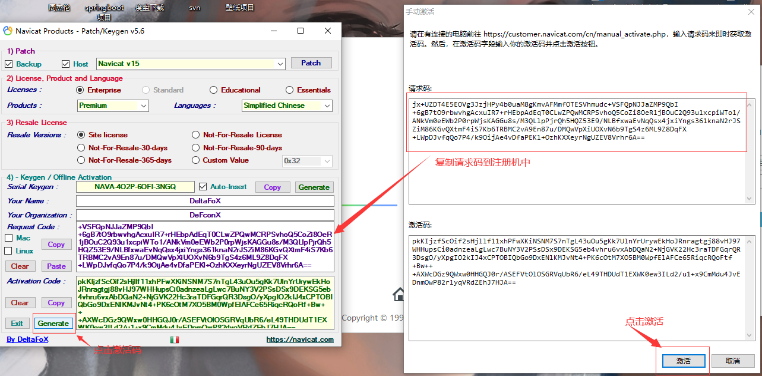The image size is (762, 376).
Task: Click the Exit button
Action: pyautogui.click(x=17, y=323)
